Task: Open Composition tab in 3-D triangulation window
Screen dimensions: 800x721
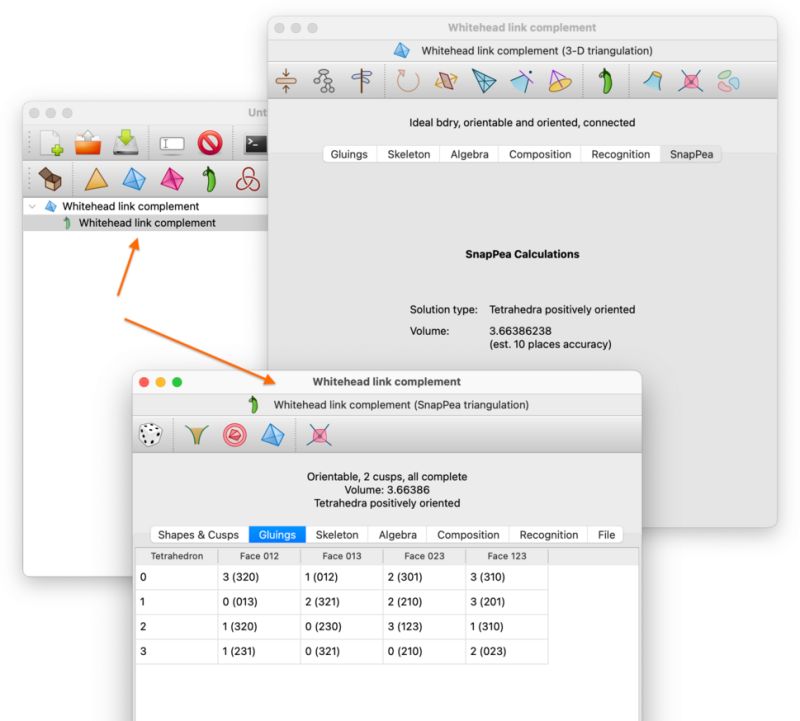Action: click(540, 154)
